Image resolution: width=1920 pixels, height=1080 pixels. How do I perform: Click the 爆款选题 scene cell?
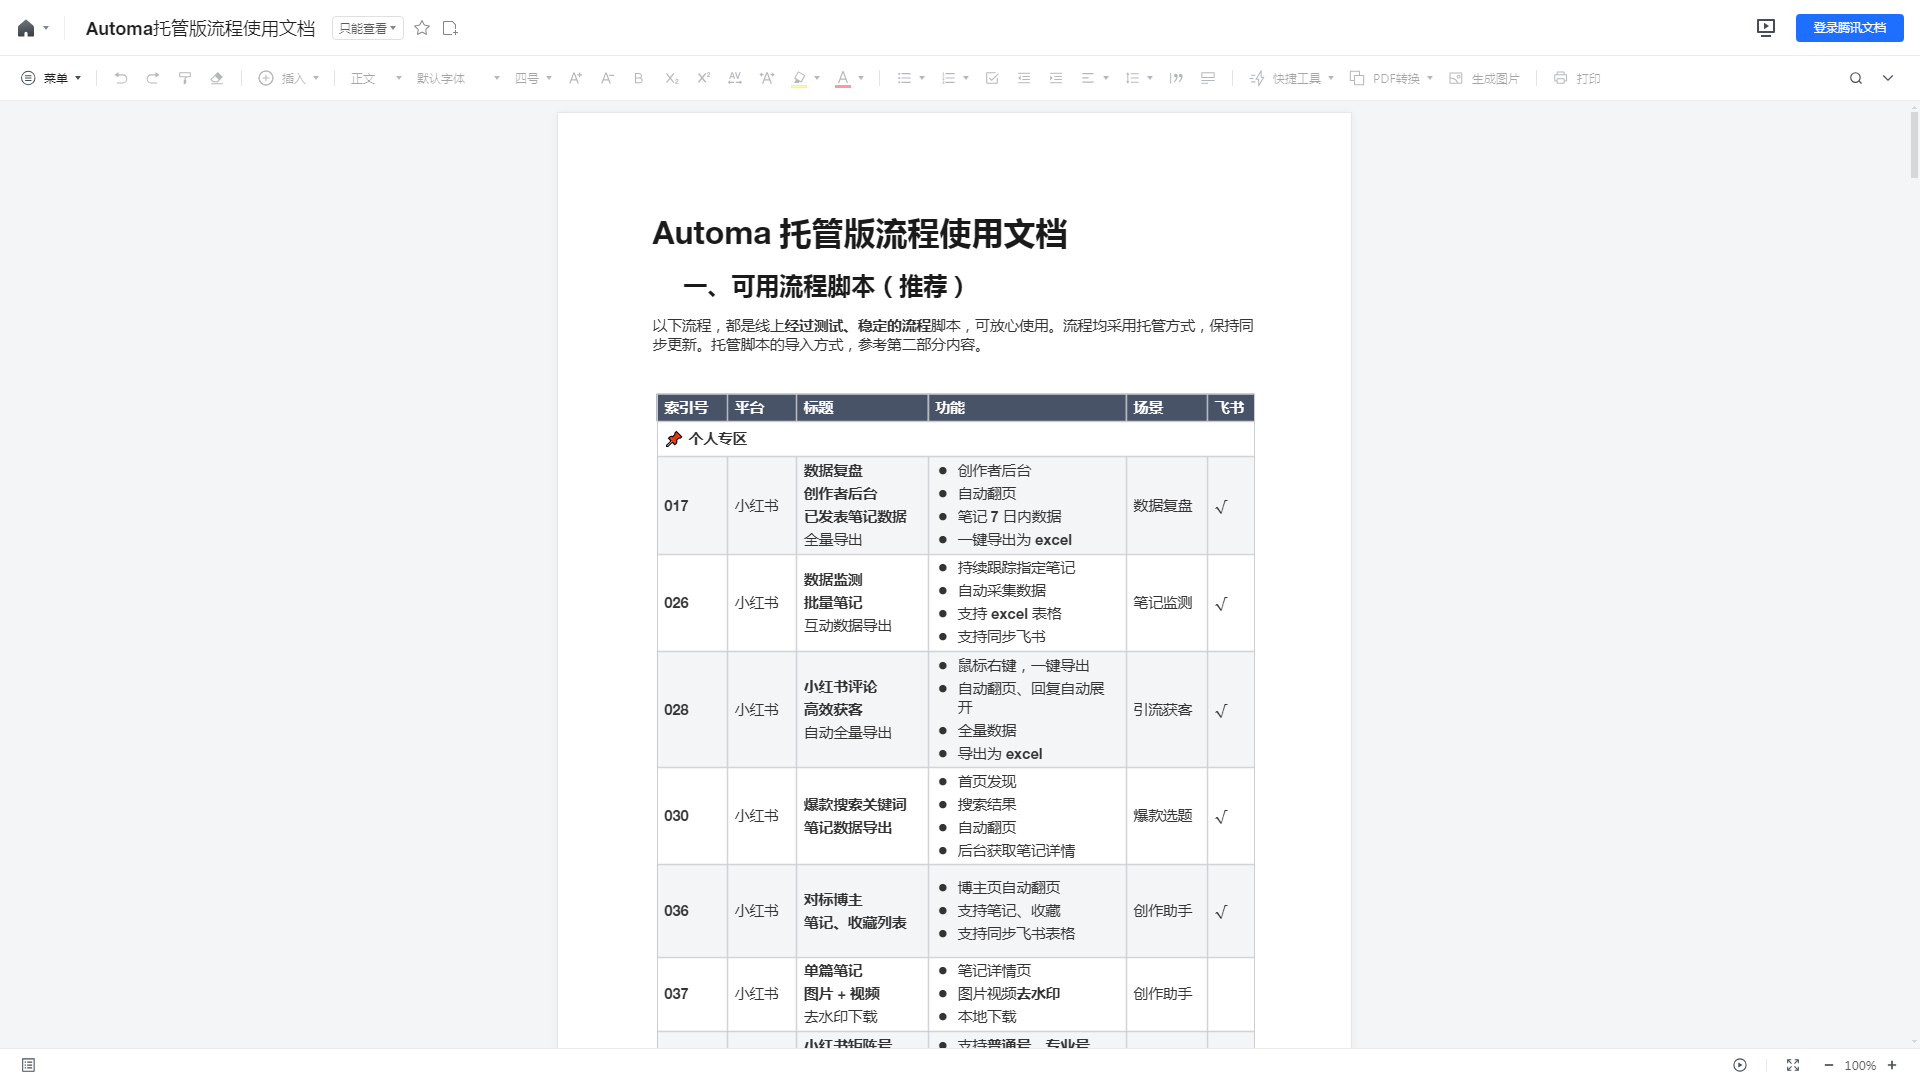[1166, 816]
